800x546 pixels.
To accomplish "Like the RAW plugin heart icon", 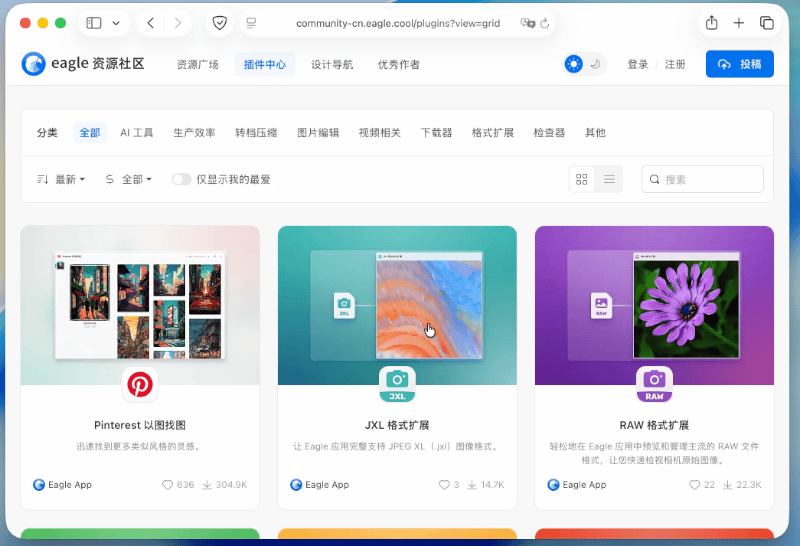I will coord(694,485).
